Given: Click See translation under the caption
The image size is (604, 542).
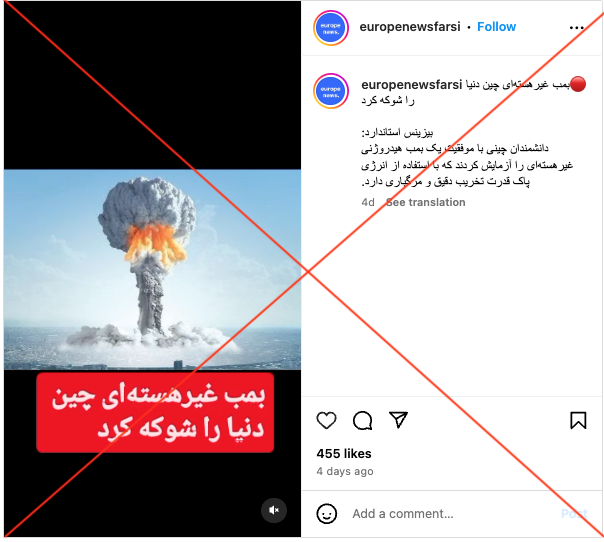Looking at the screenshot, I should pos(426,202).
